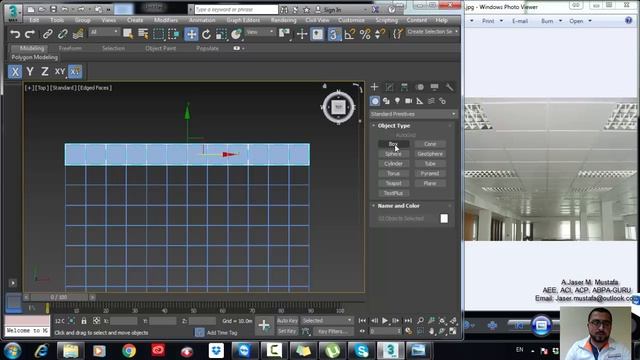The height and width of the screenshot is (360, 640).
Task: Open Standard Primitives category dropdown
Action: tap(413, 114)
